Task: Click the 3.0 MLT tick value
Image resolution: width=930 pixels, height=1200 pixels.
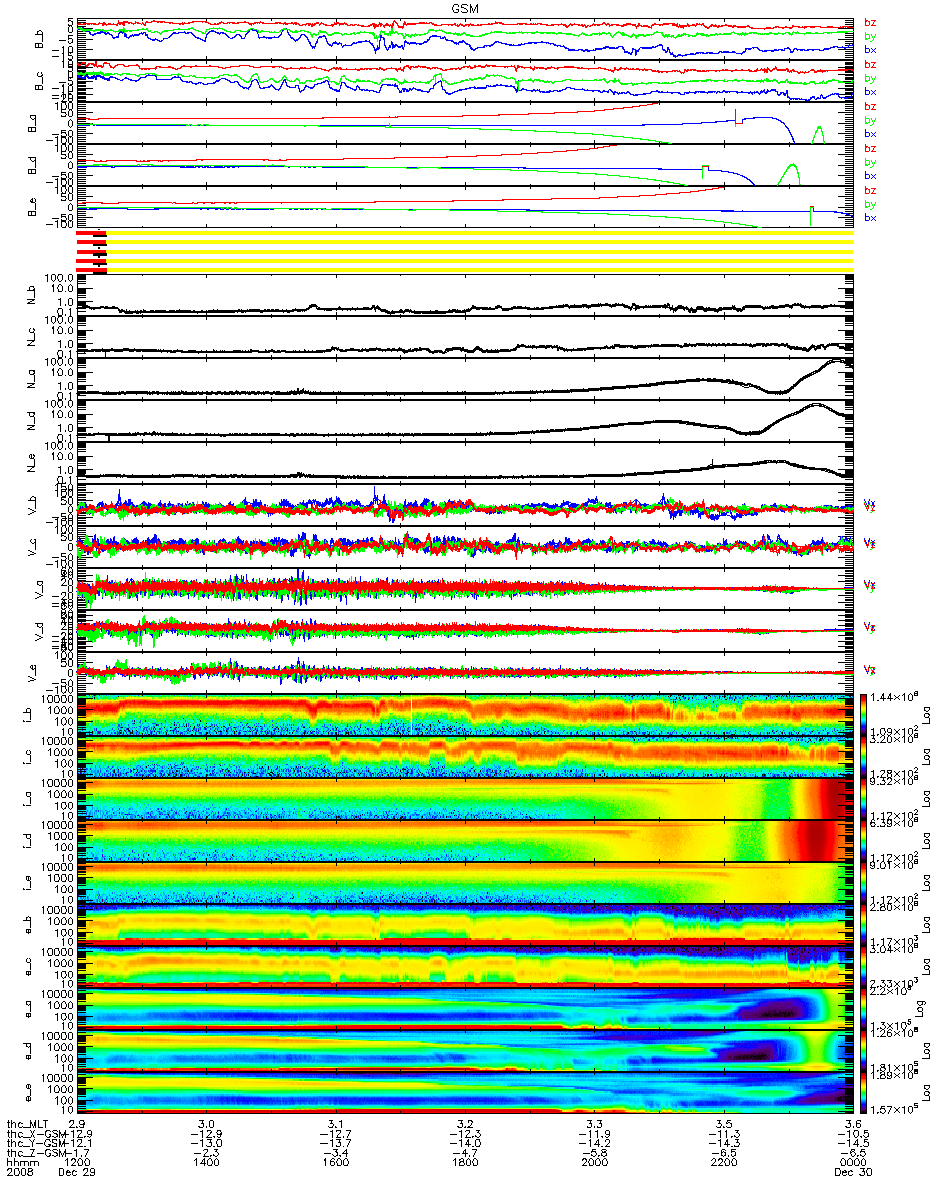Action: pyautogui.click(x=208, y=1123)
